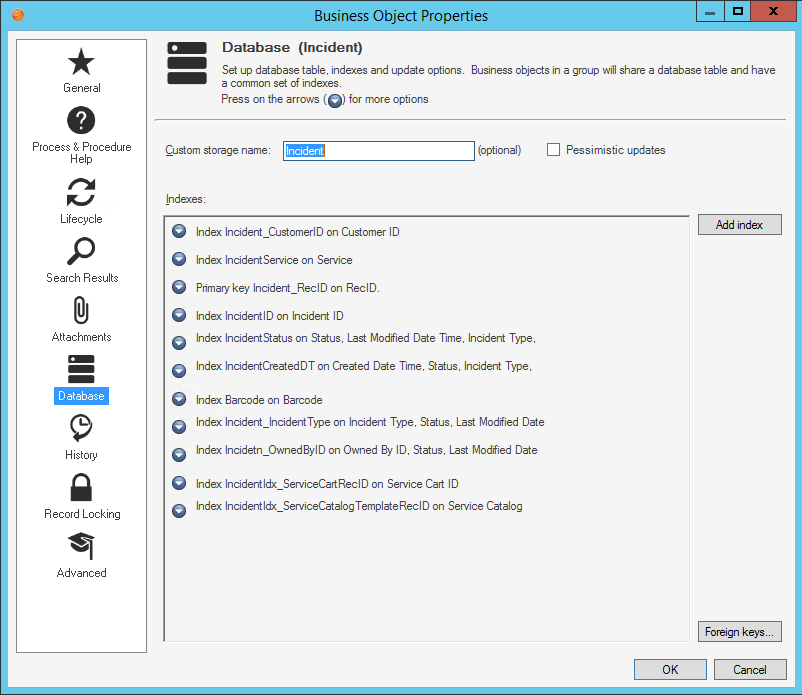Screen dimensions: 802x695
Task: Click the Custom storage name field
Action: [x=378, y=150]
